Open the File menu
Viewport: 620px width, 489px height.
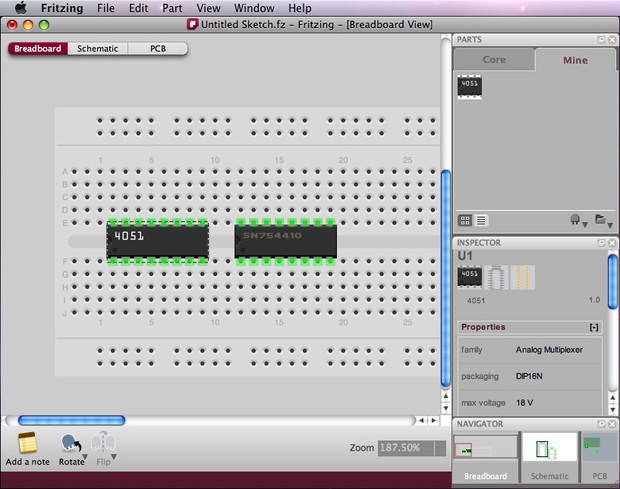106,8
